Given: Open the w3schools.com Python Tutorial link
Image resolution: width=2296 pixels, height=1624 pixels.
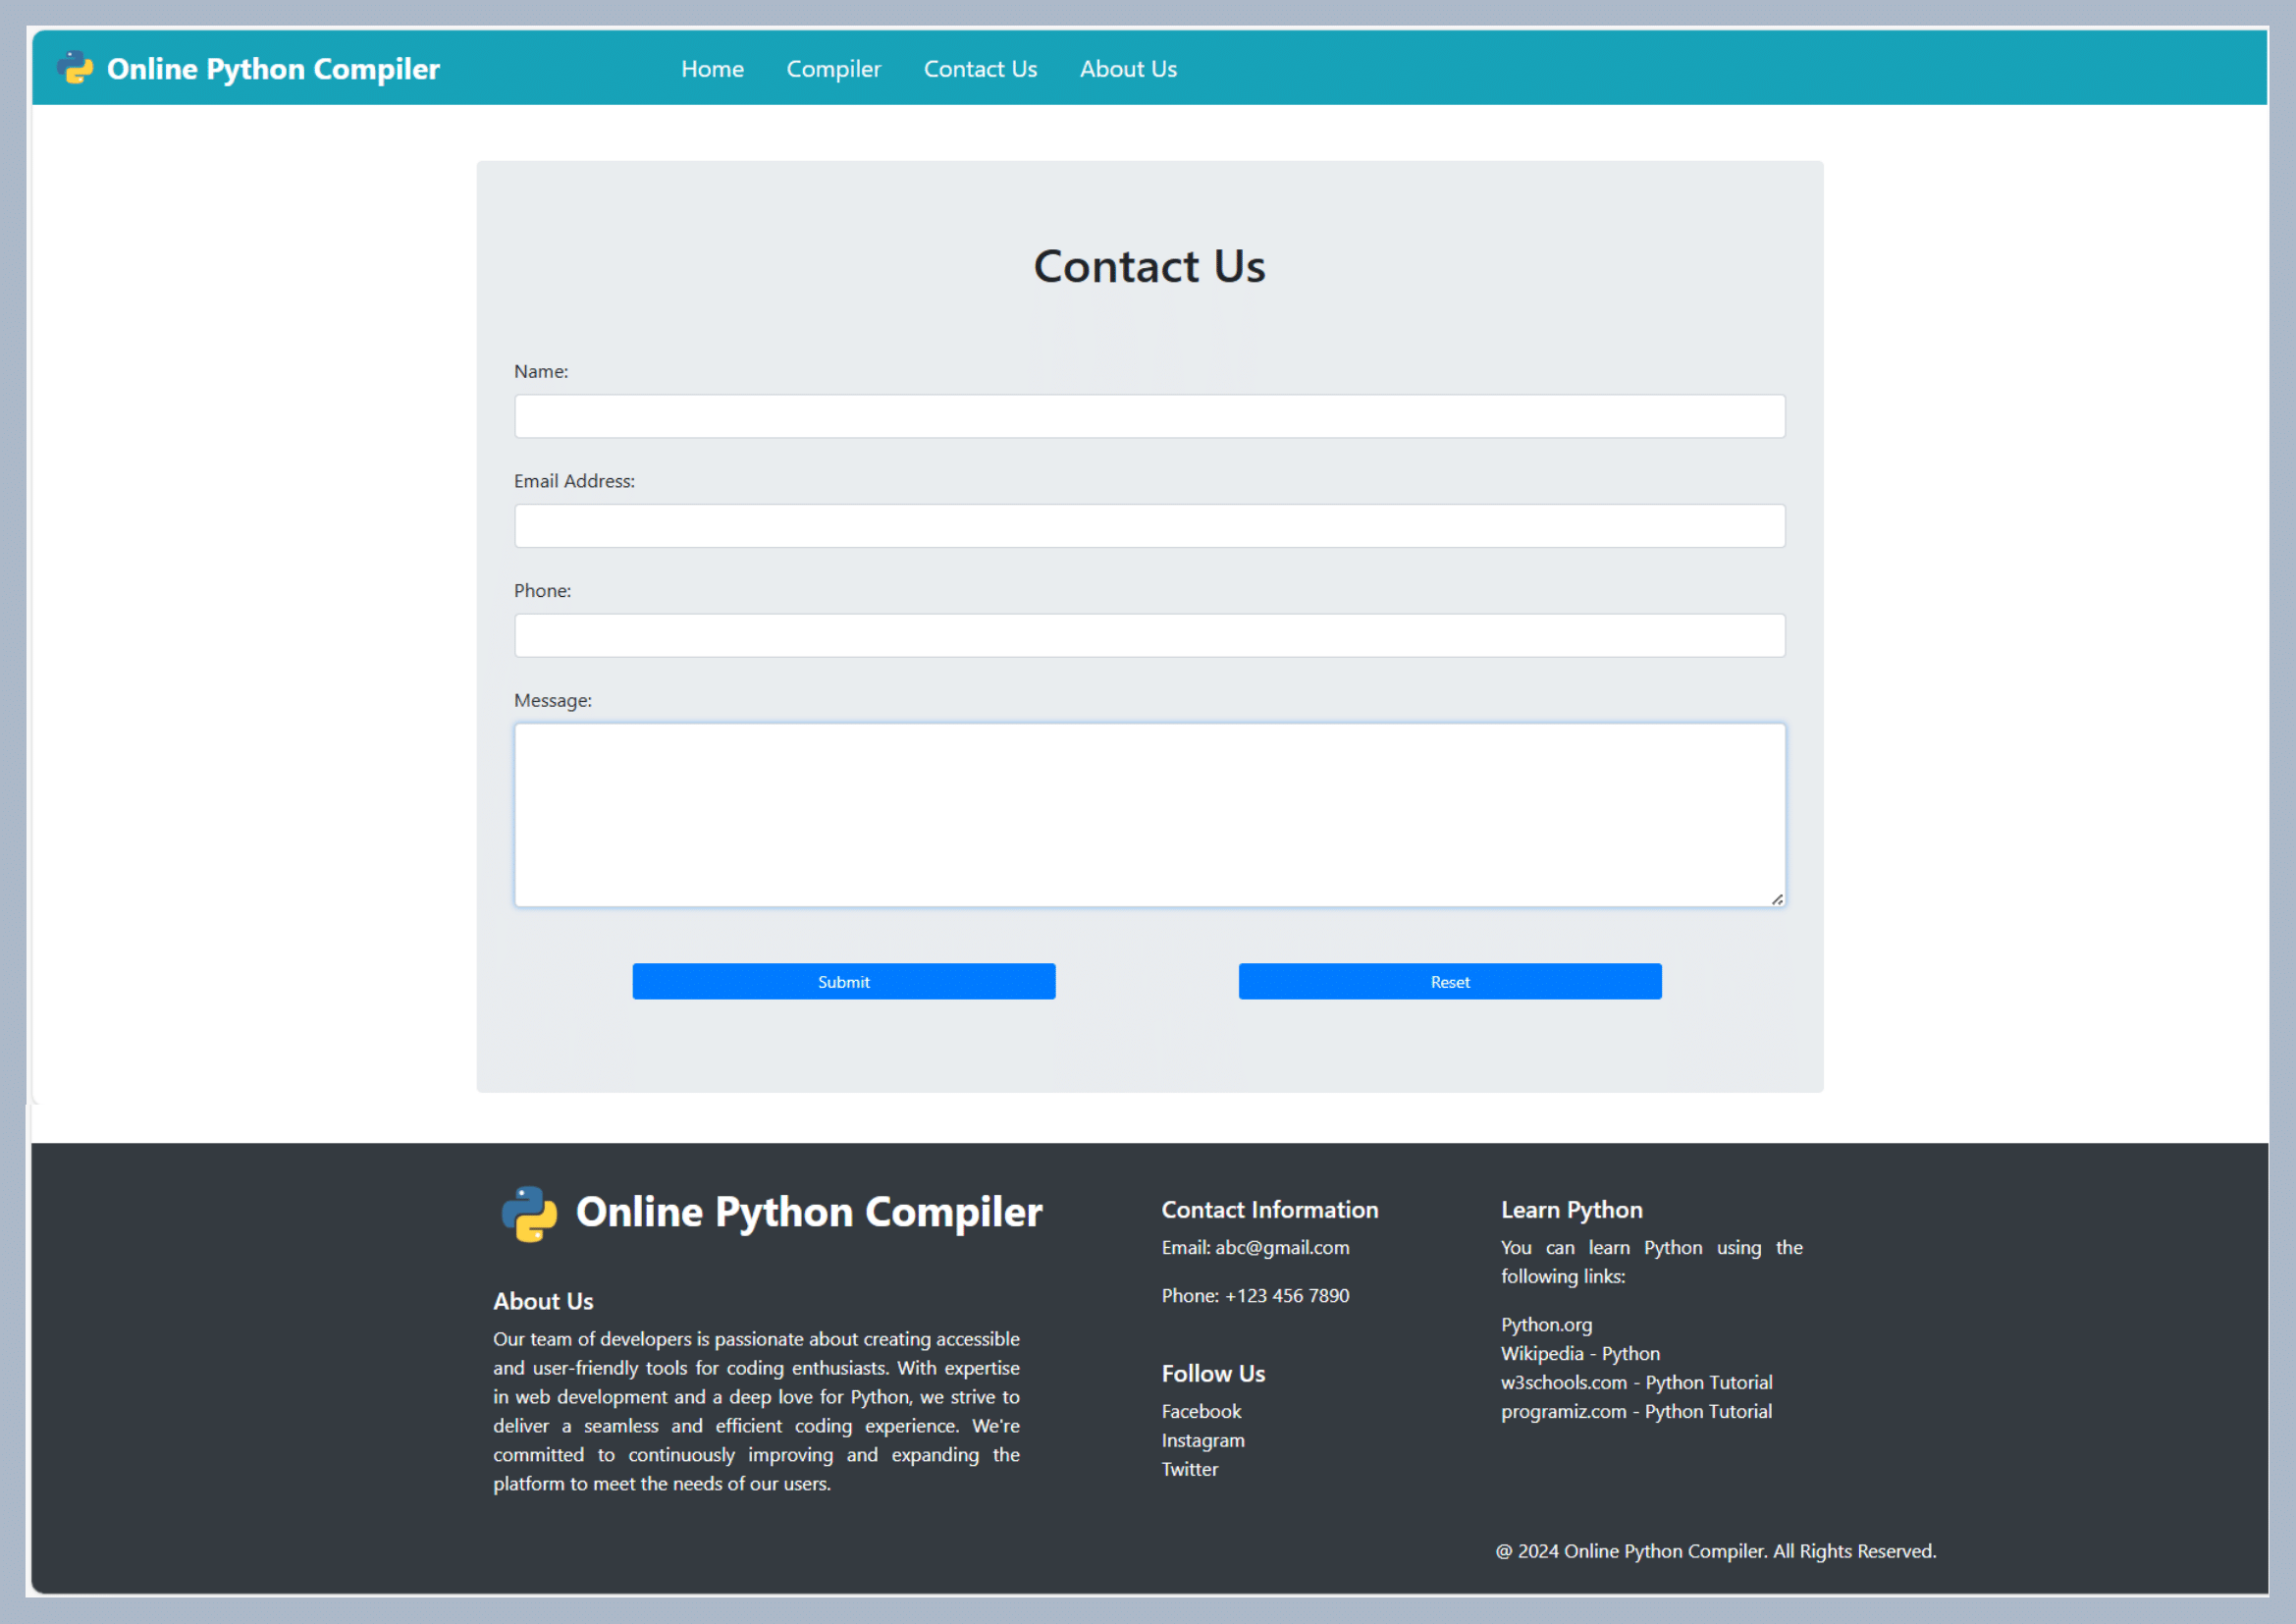Looking at the screenshot, I should click(1635, 1382).
